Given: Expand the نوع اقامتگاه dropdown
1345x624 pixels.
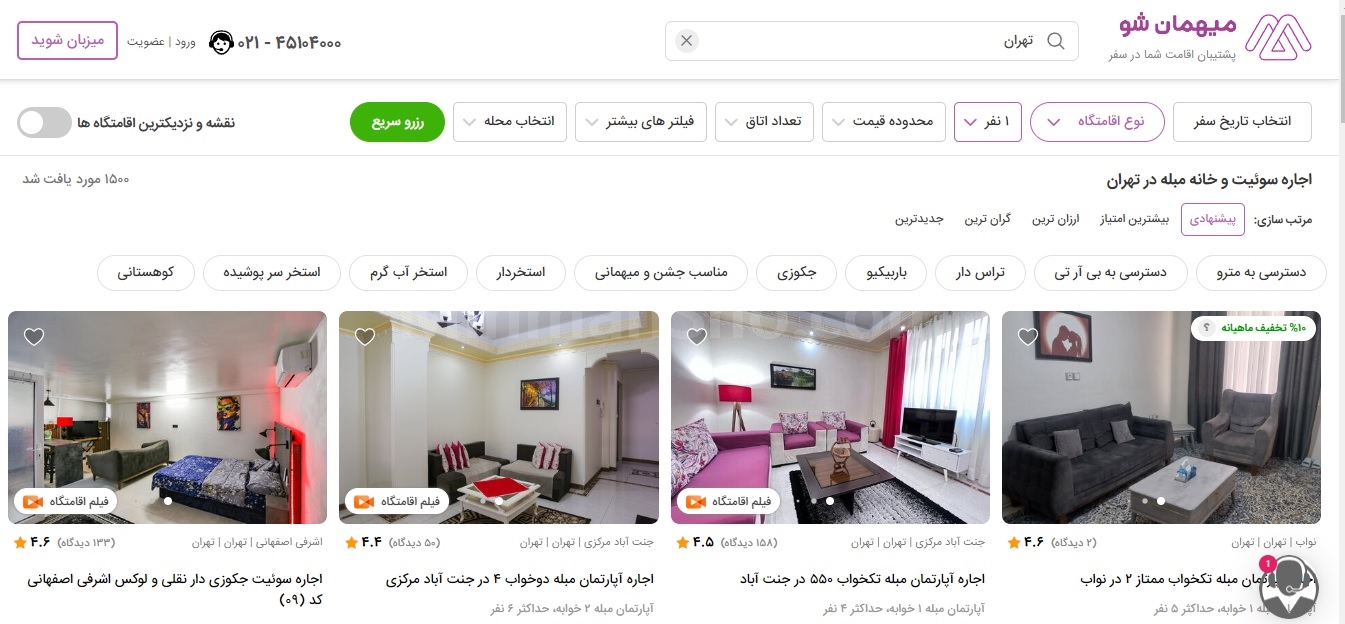Looking at the screenshot, I should point(1097,122).
